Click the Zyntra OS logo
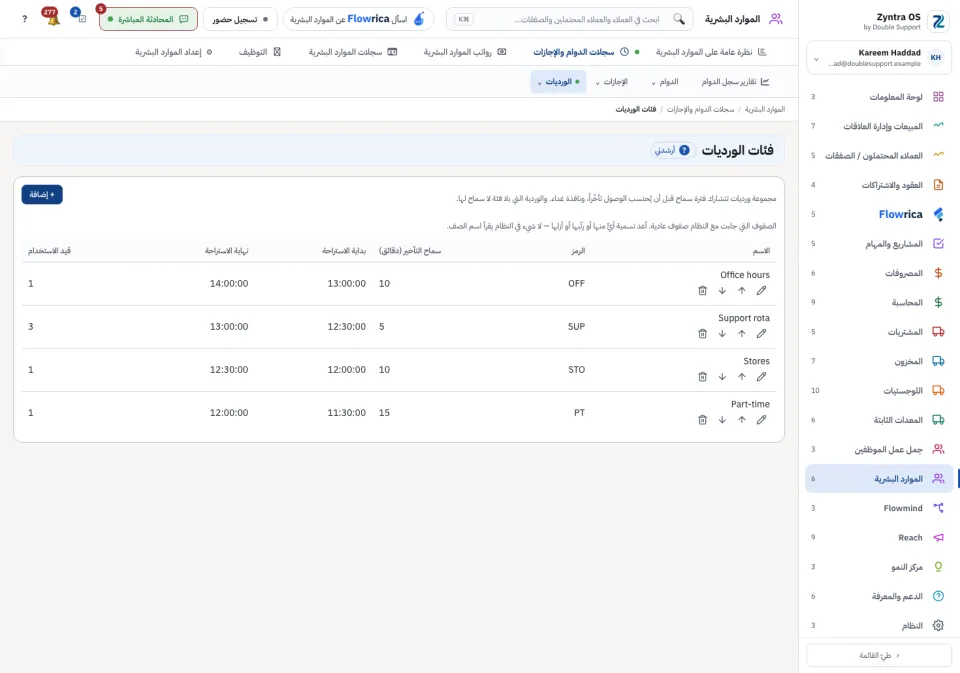 pyautogui.click(x=938, y=21)
